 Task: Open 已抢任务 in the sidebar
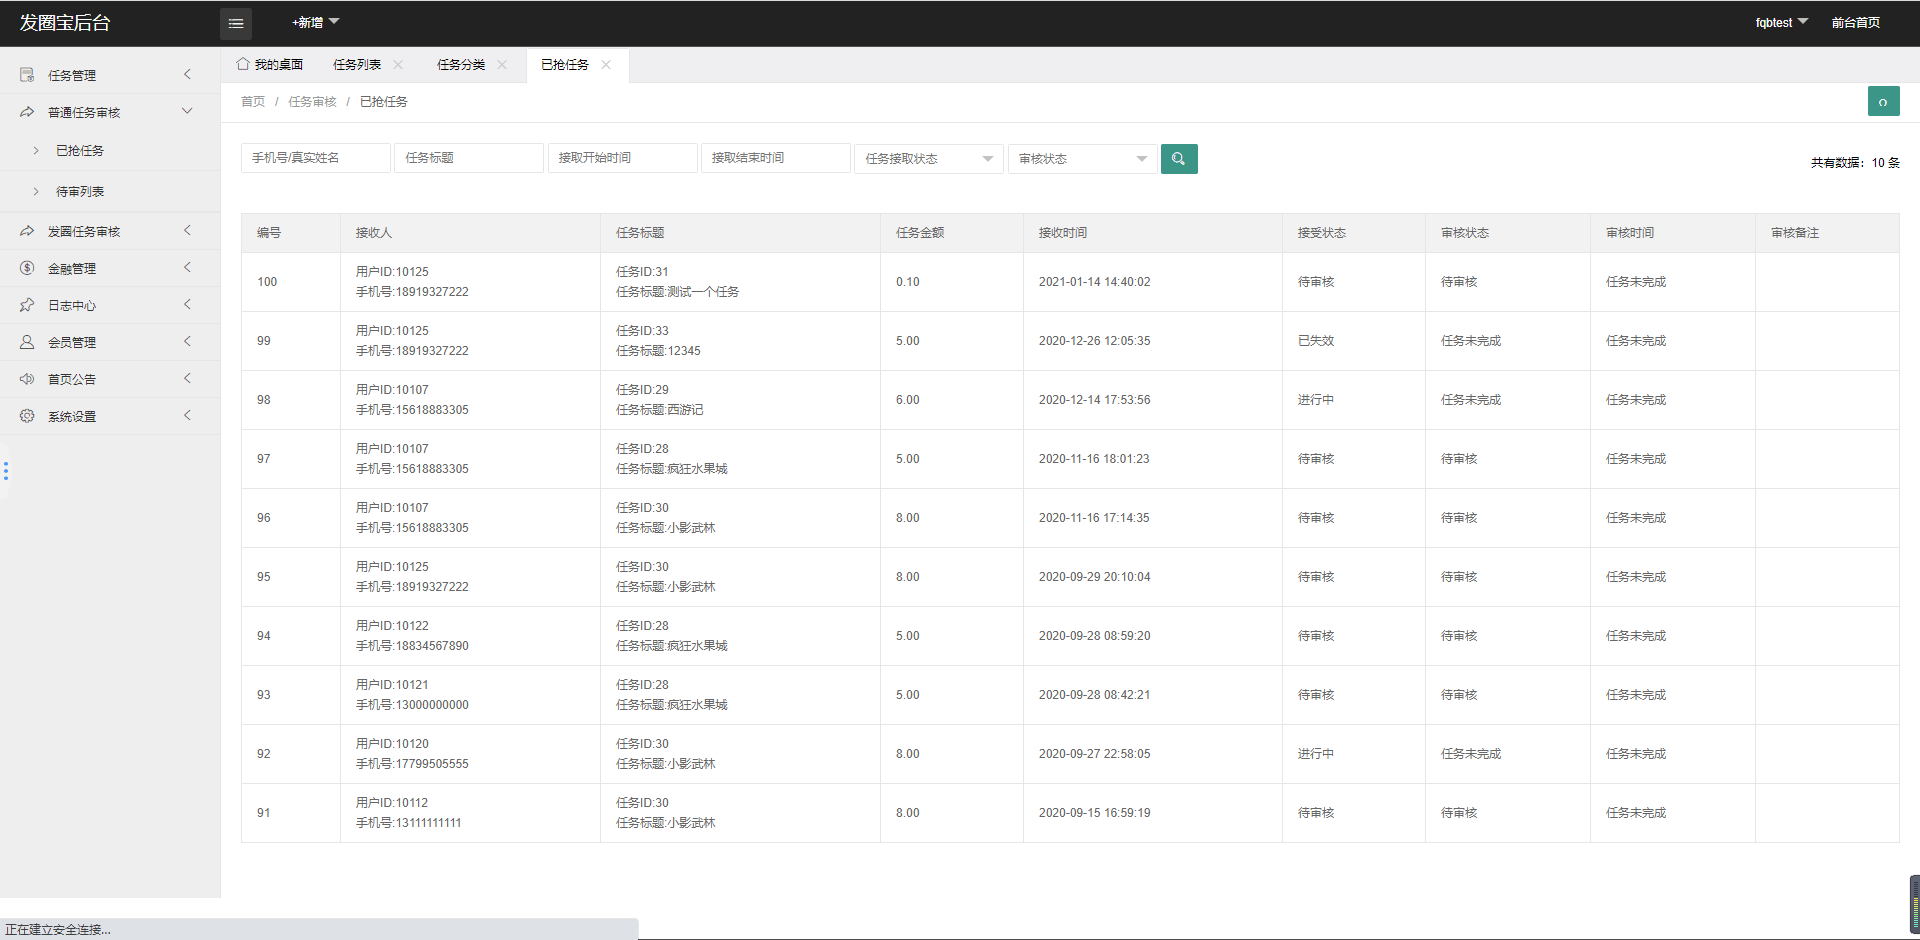coord(80,151)
